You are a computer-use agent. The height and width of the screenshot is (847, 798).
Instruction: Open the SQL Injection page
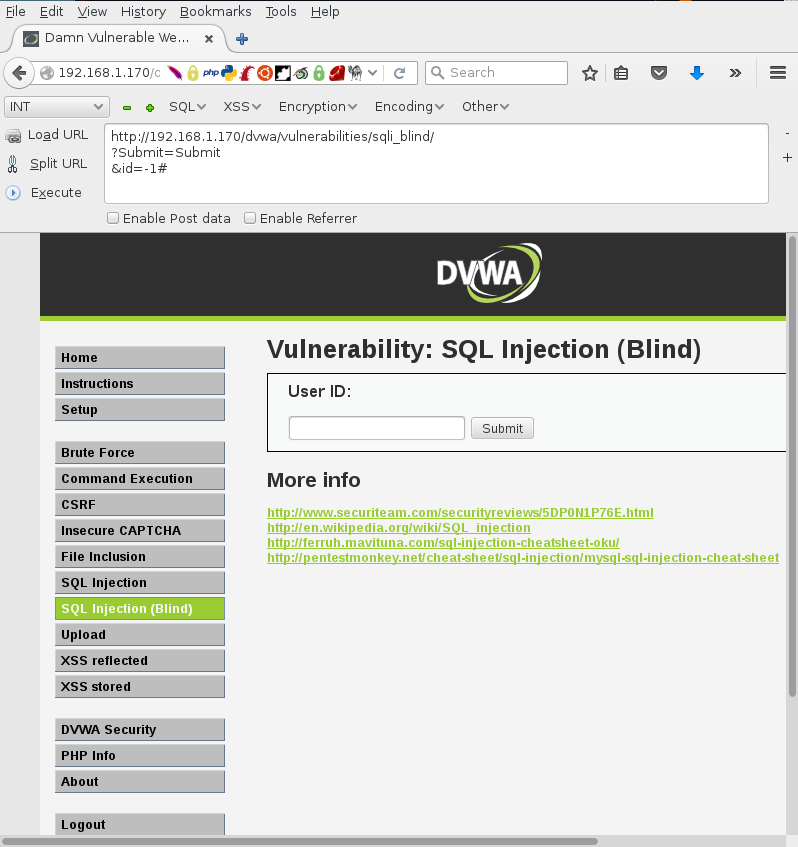[x=140, y=583]
